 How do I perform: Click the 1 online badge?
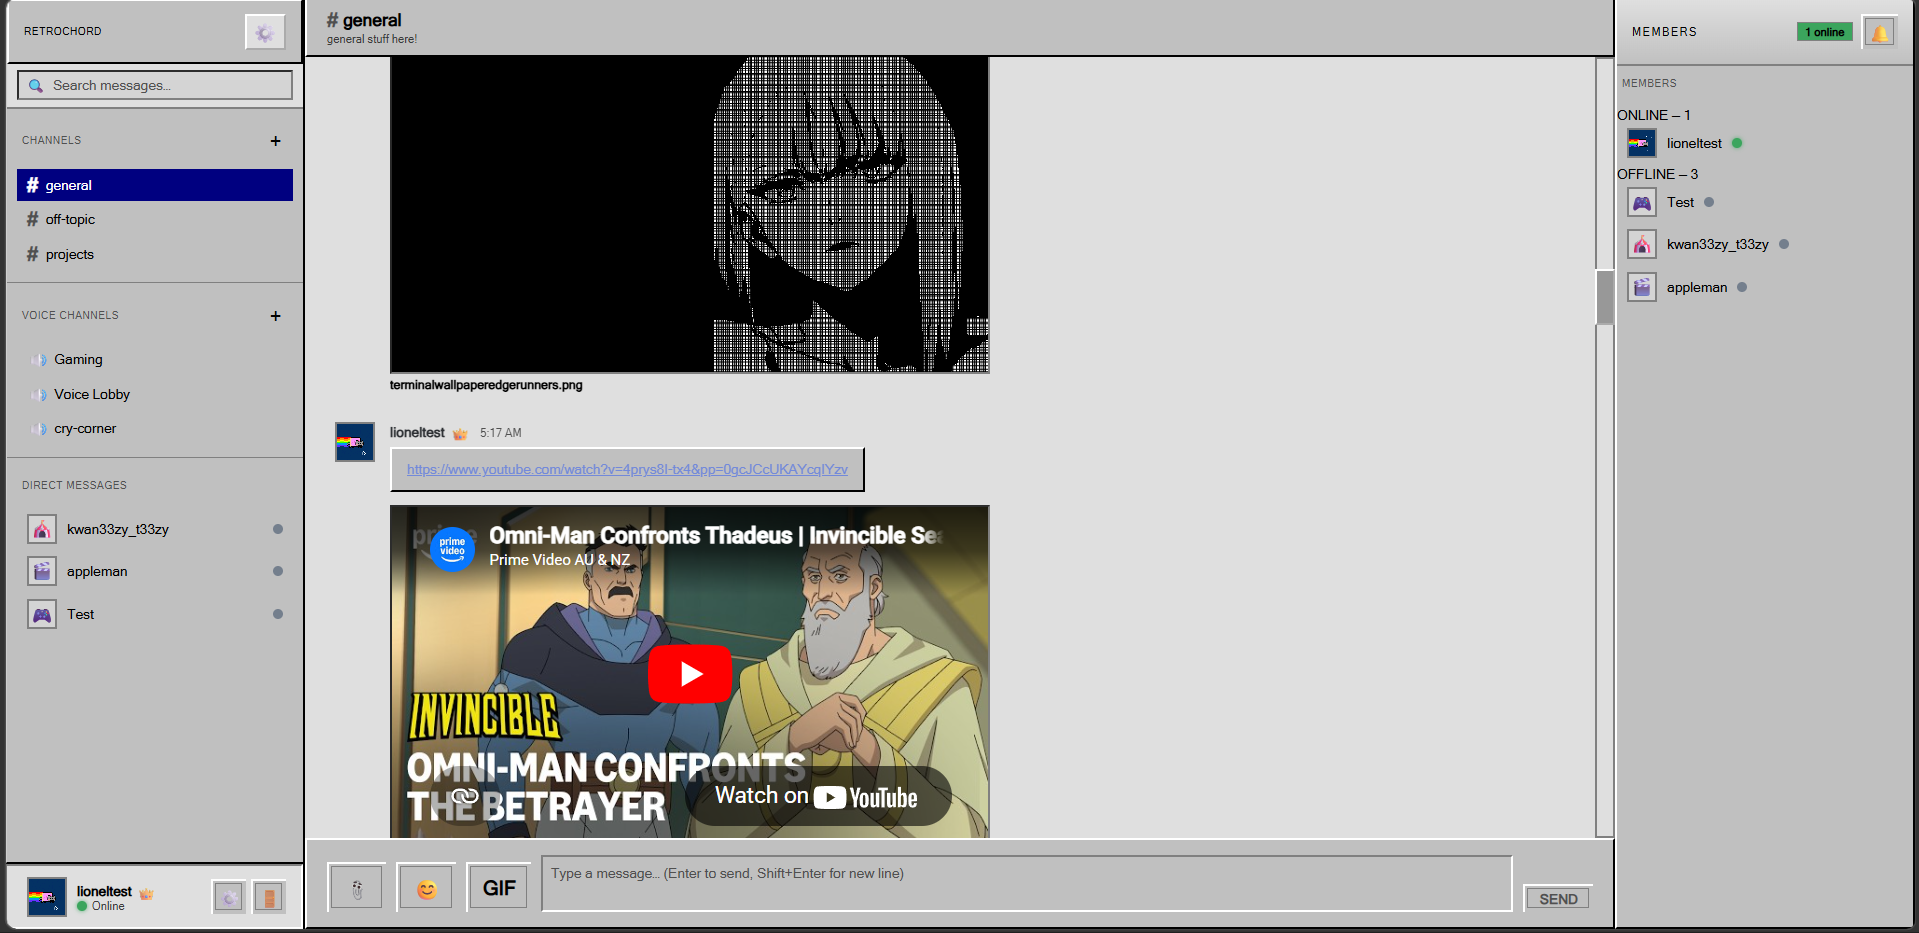pos(1824,32)
